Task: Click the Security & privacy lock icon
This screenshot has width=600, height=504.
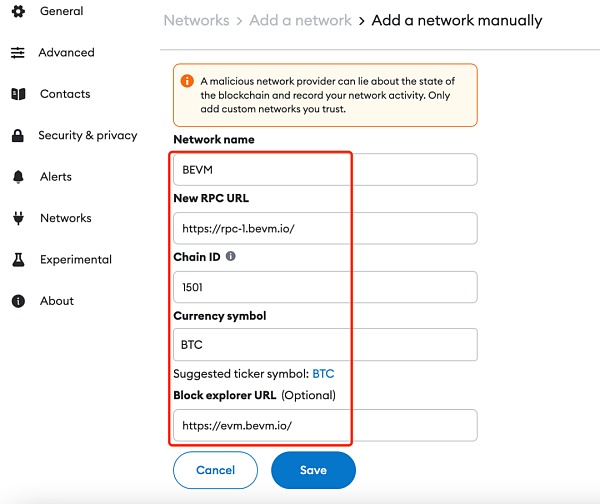Action: [17, 135]
